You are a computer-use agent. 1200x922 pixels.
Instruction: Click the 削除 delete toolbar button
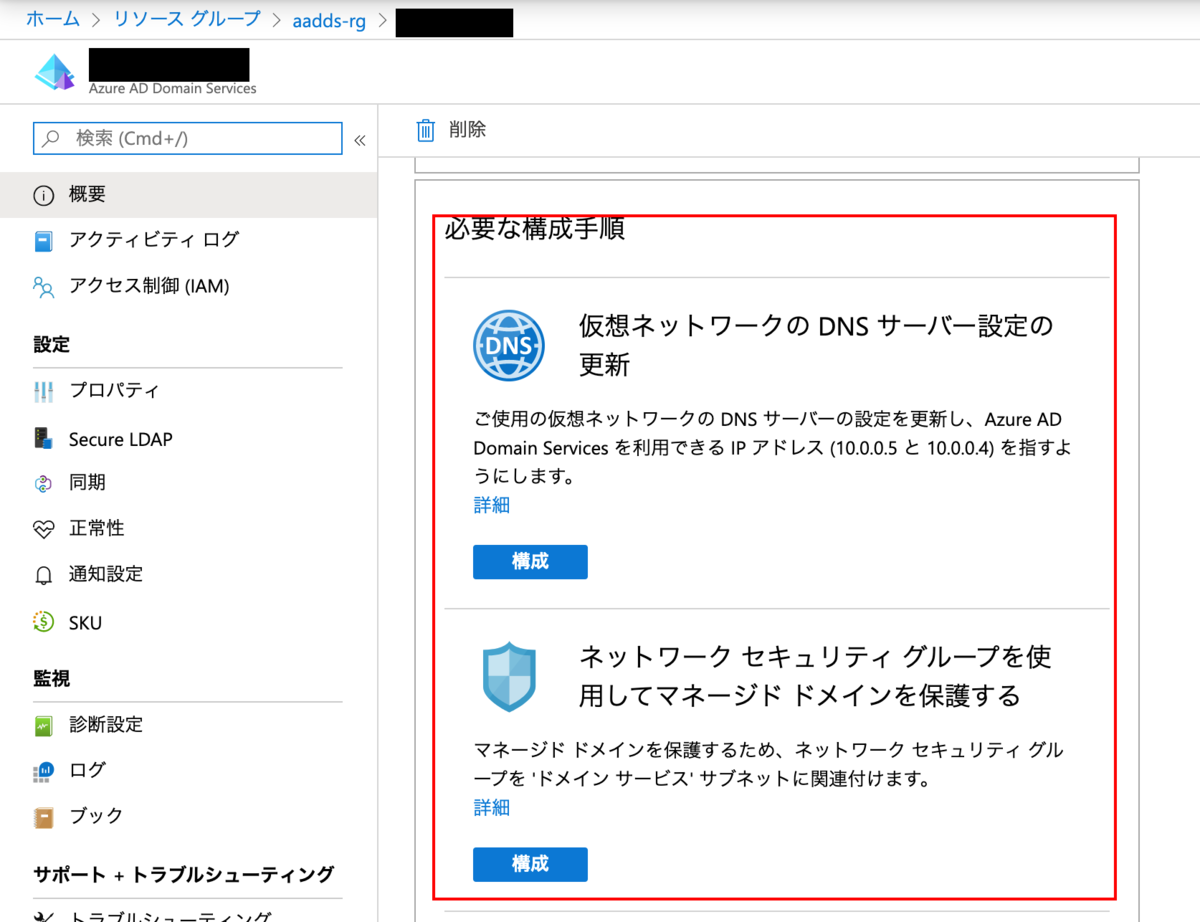coord(452,130)
